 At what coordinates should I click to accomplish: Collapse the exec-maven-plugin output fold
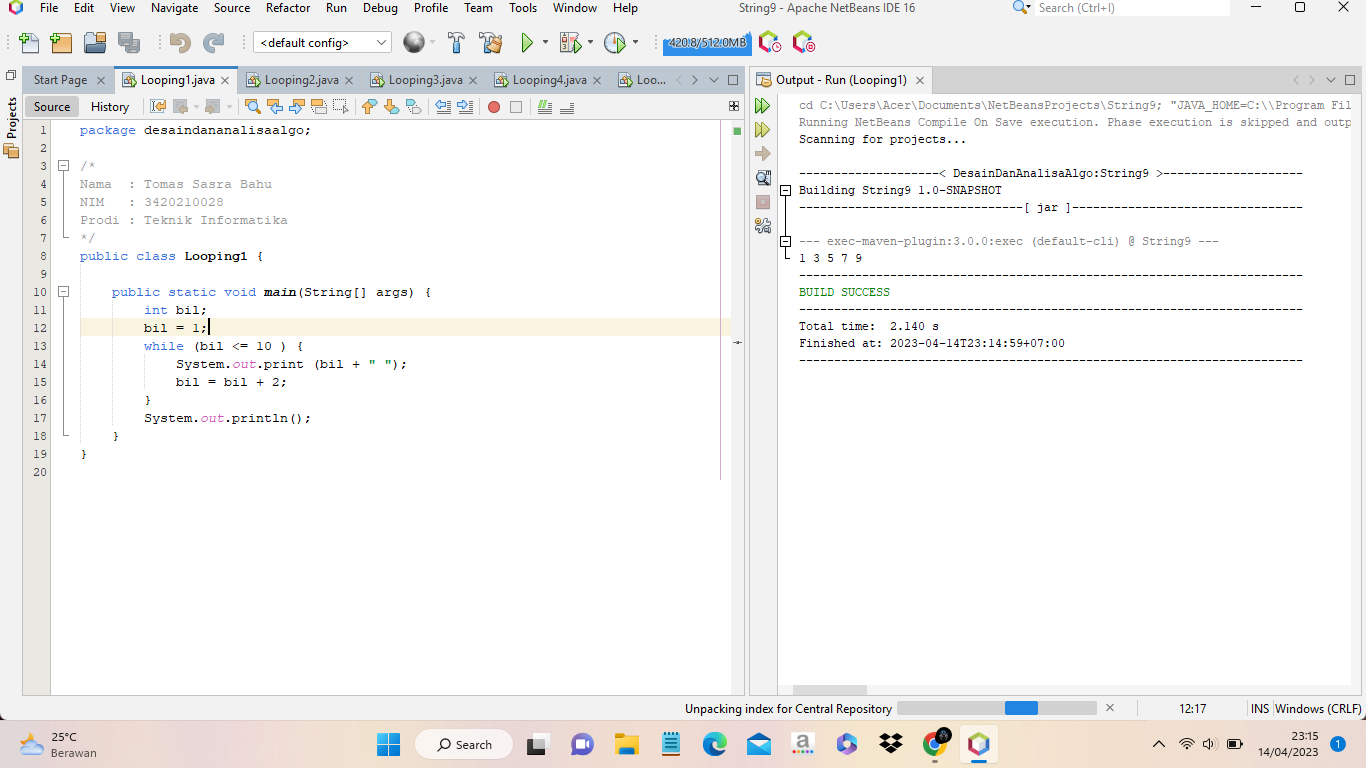(x=786, y=241)
